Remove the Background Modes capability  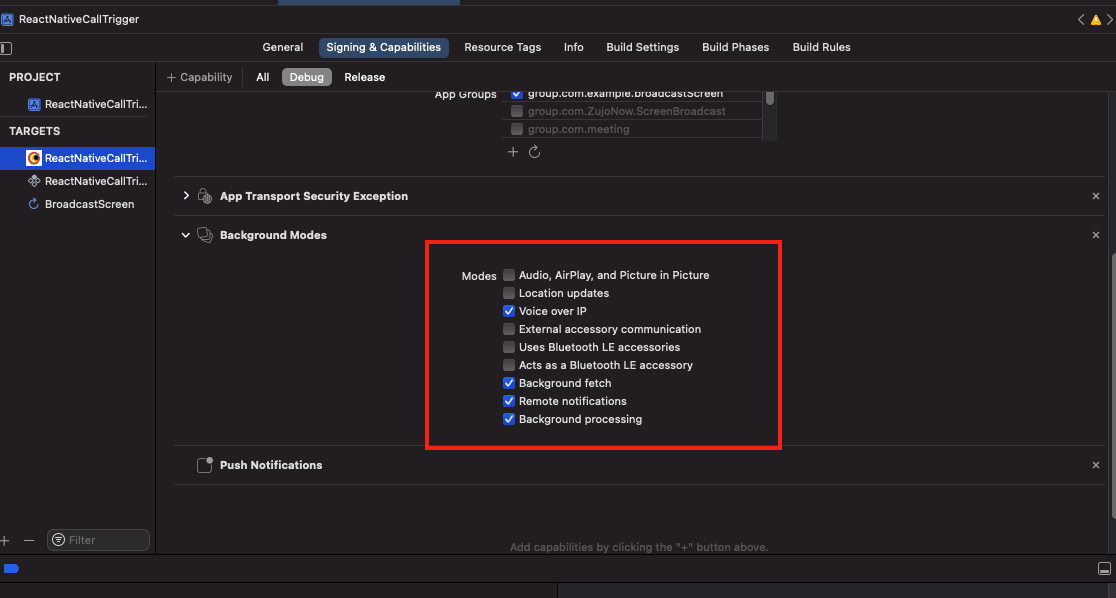click(x=1096, y=235)
